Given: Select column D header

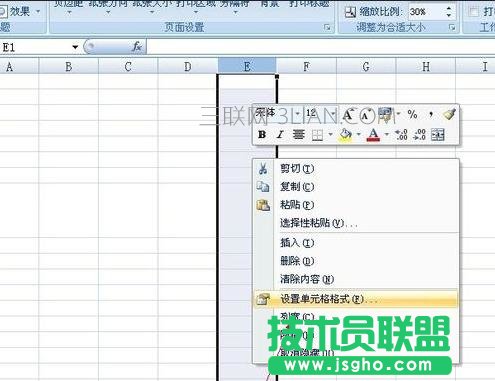Looking at the screenshot, I should point(188,67).
